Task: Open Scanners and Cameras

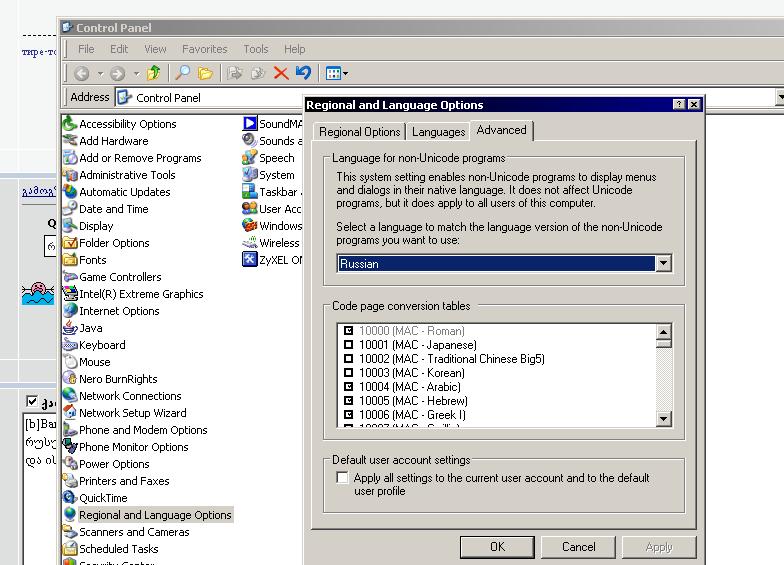Action: pyautogui.click(x=126, y=532)
